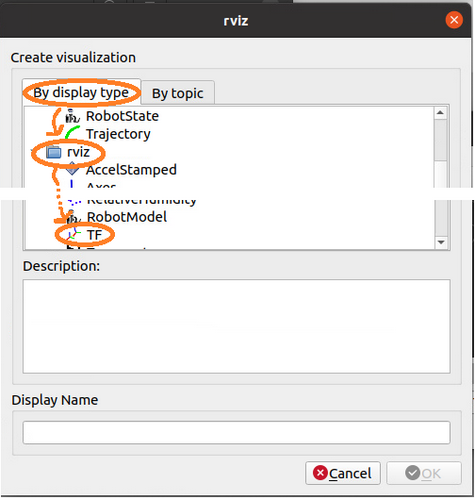475x500 pixels.
Task: Click the gray checkmark icon on OK
Action: (413, 473)
